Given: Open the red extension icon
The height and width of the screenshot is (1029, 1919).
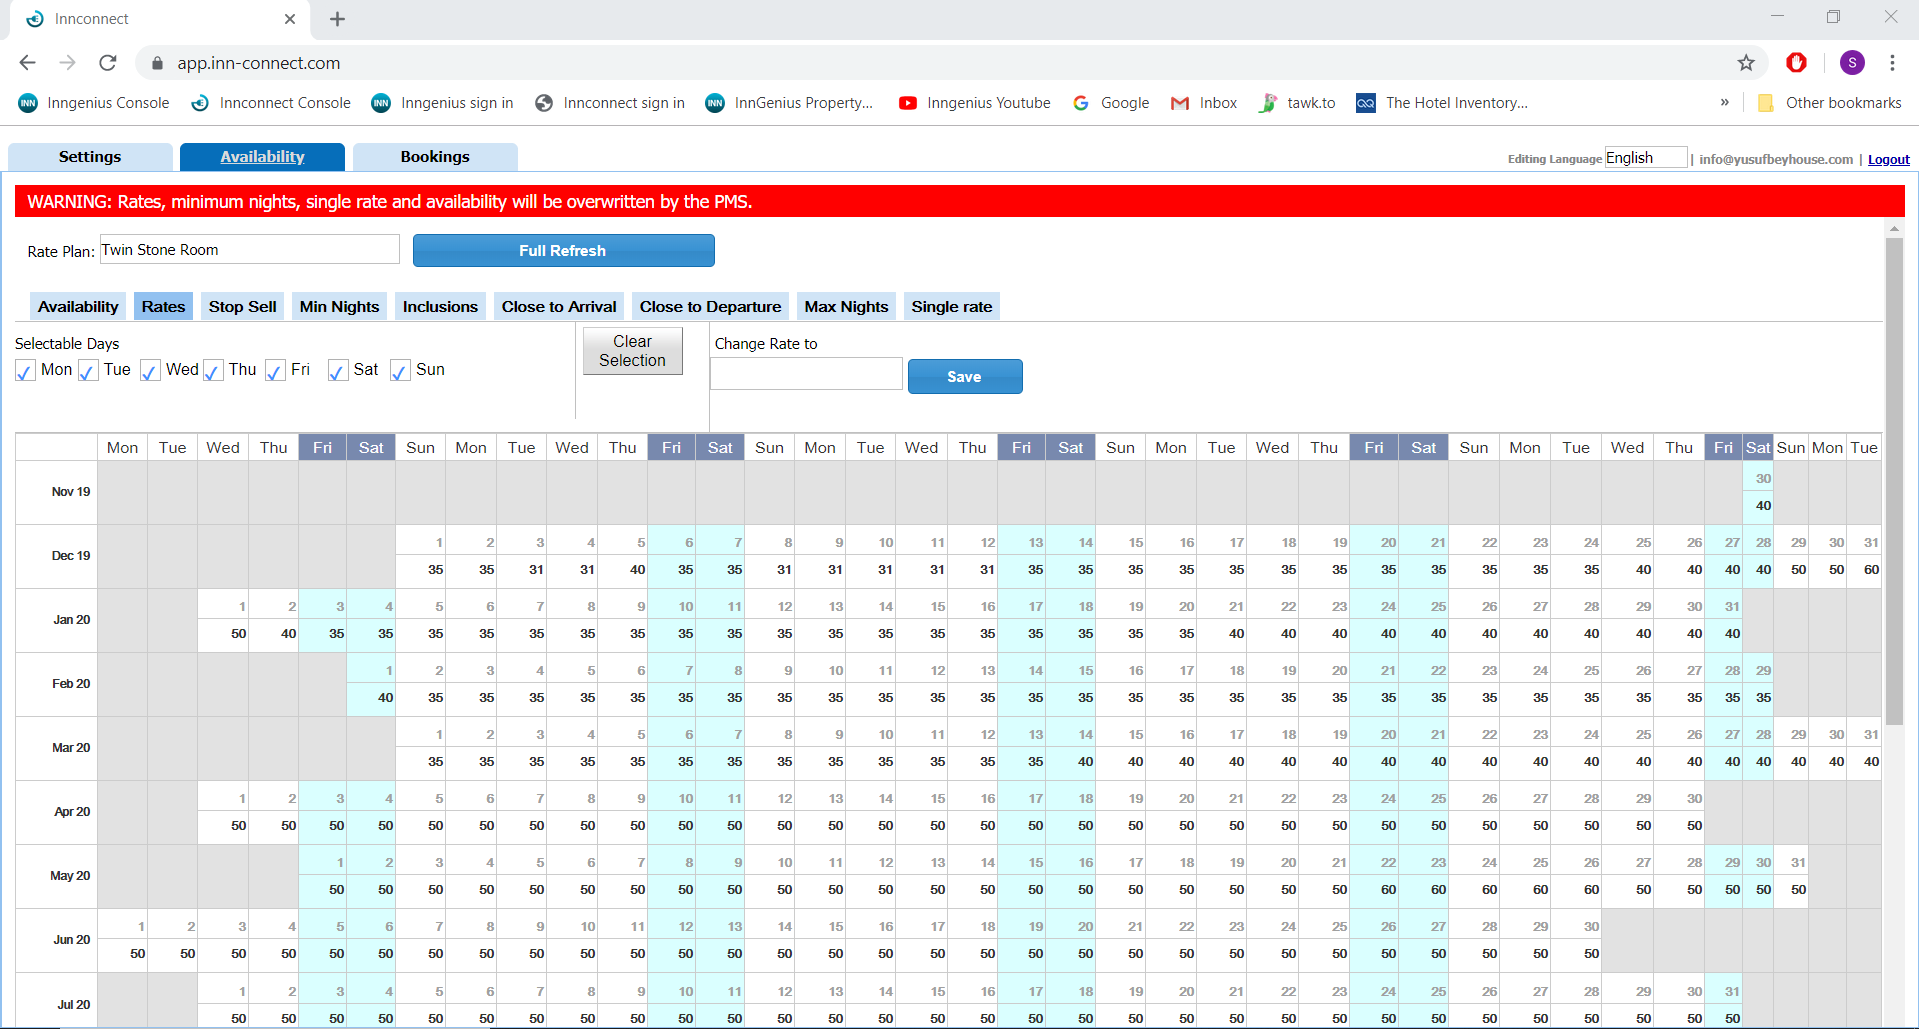Looking at the screenshot, I should 1796,63.
